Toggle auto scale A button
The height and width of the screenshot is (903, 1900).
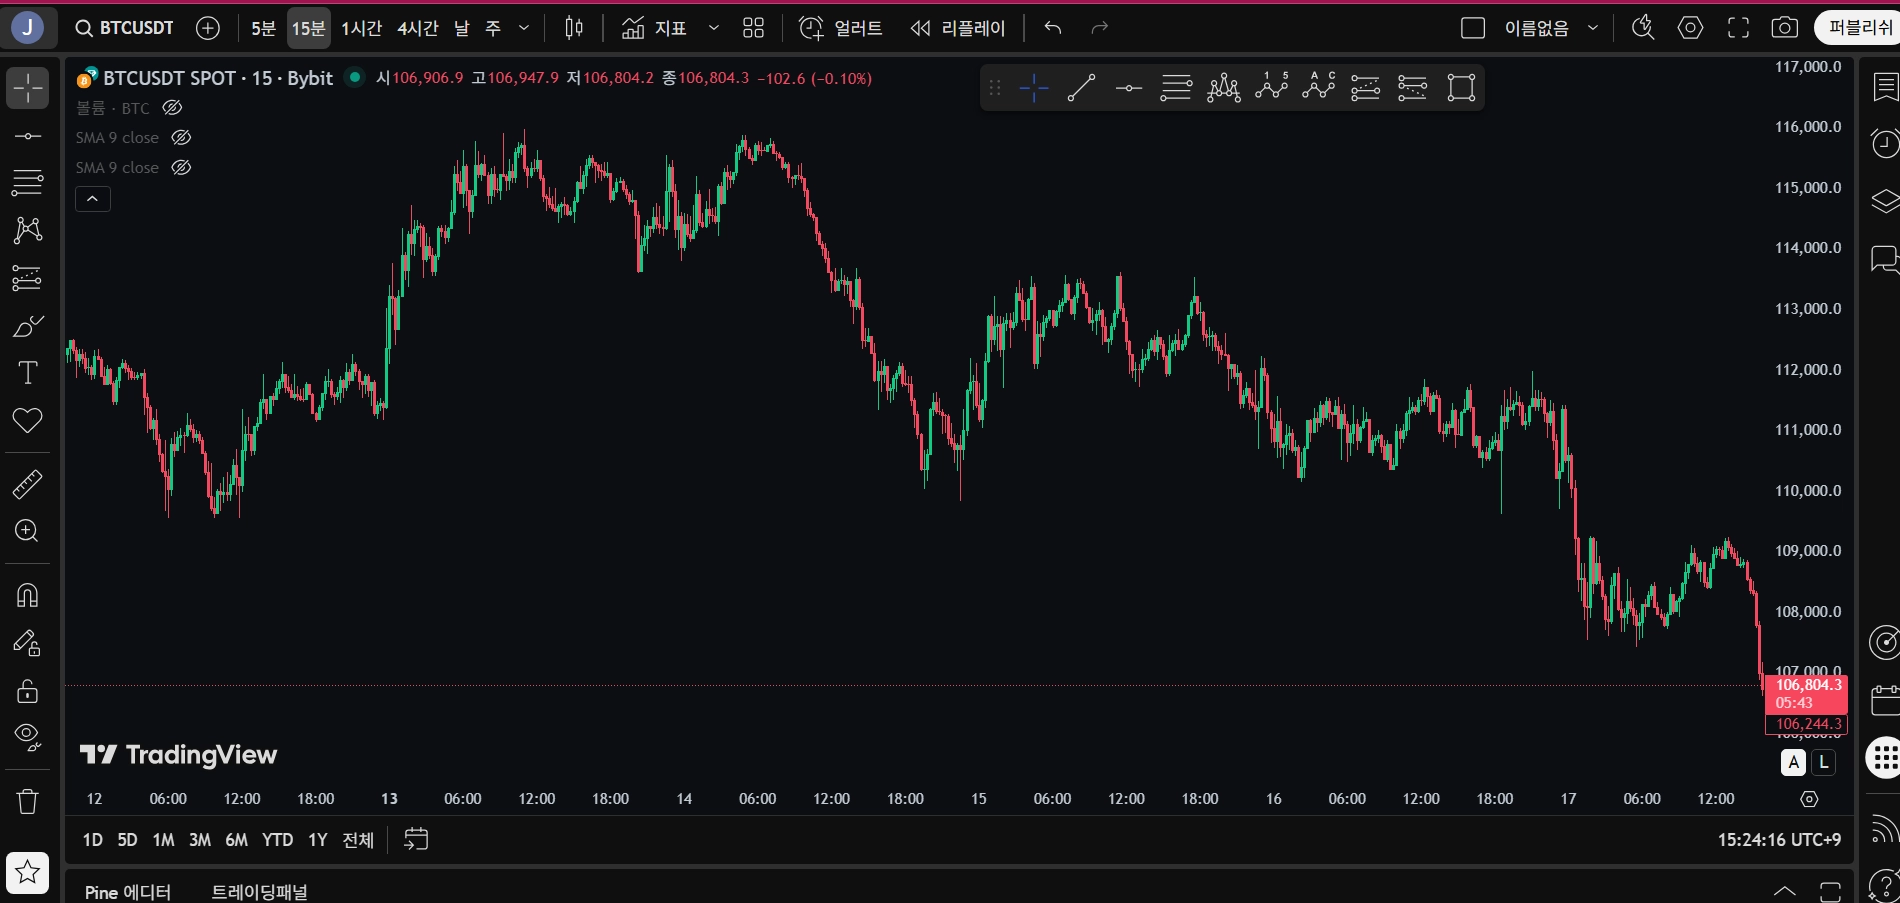click(x=1794, y=762)
